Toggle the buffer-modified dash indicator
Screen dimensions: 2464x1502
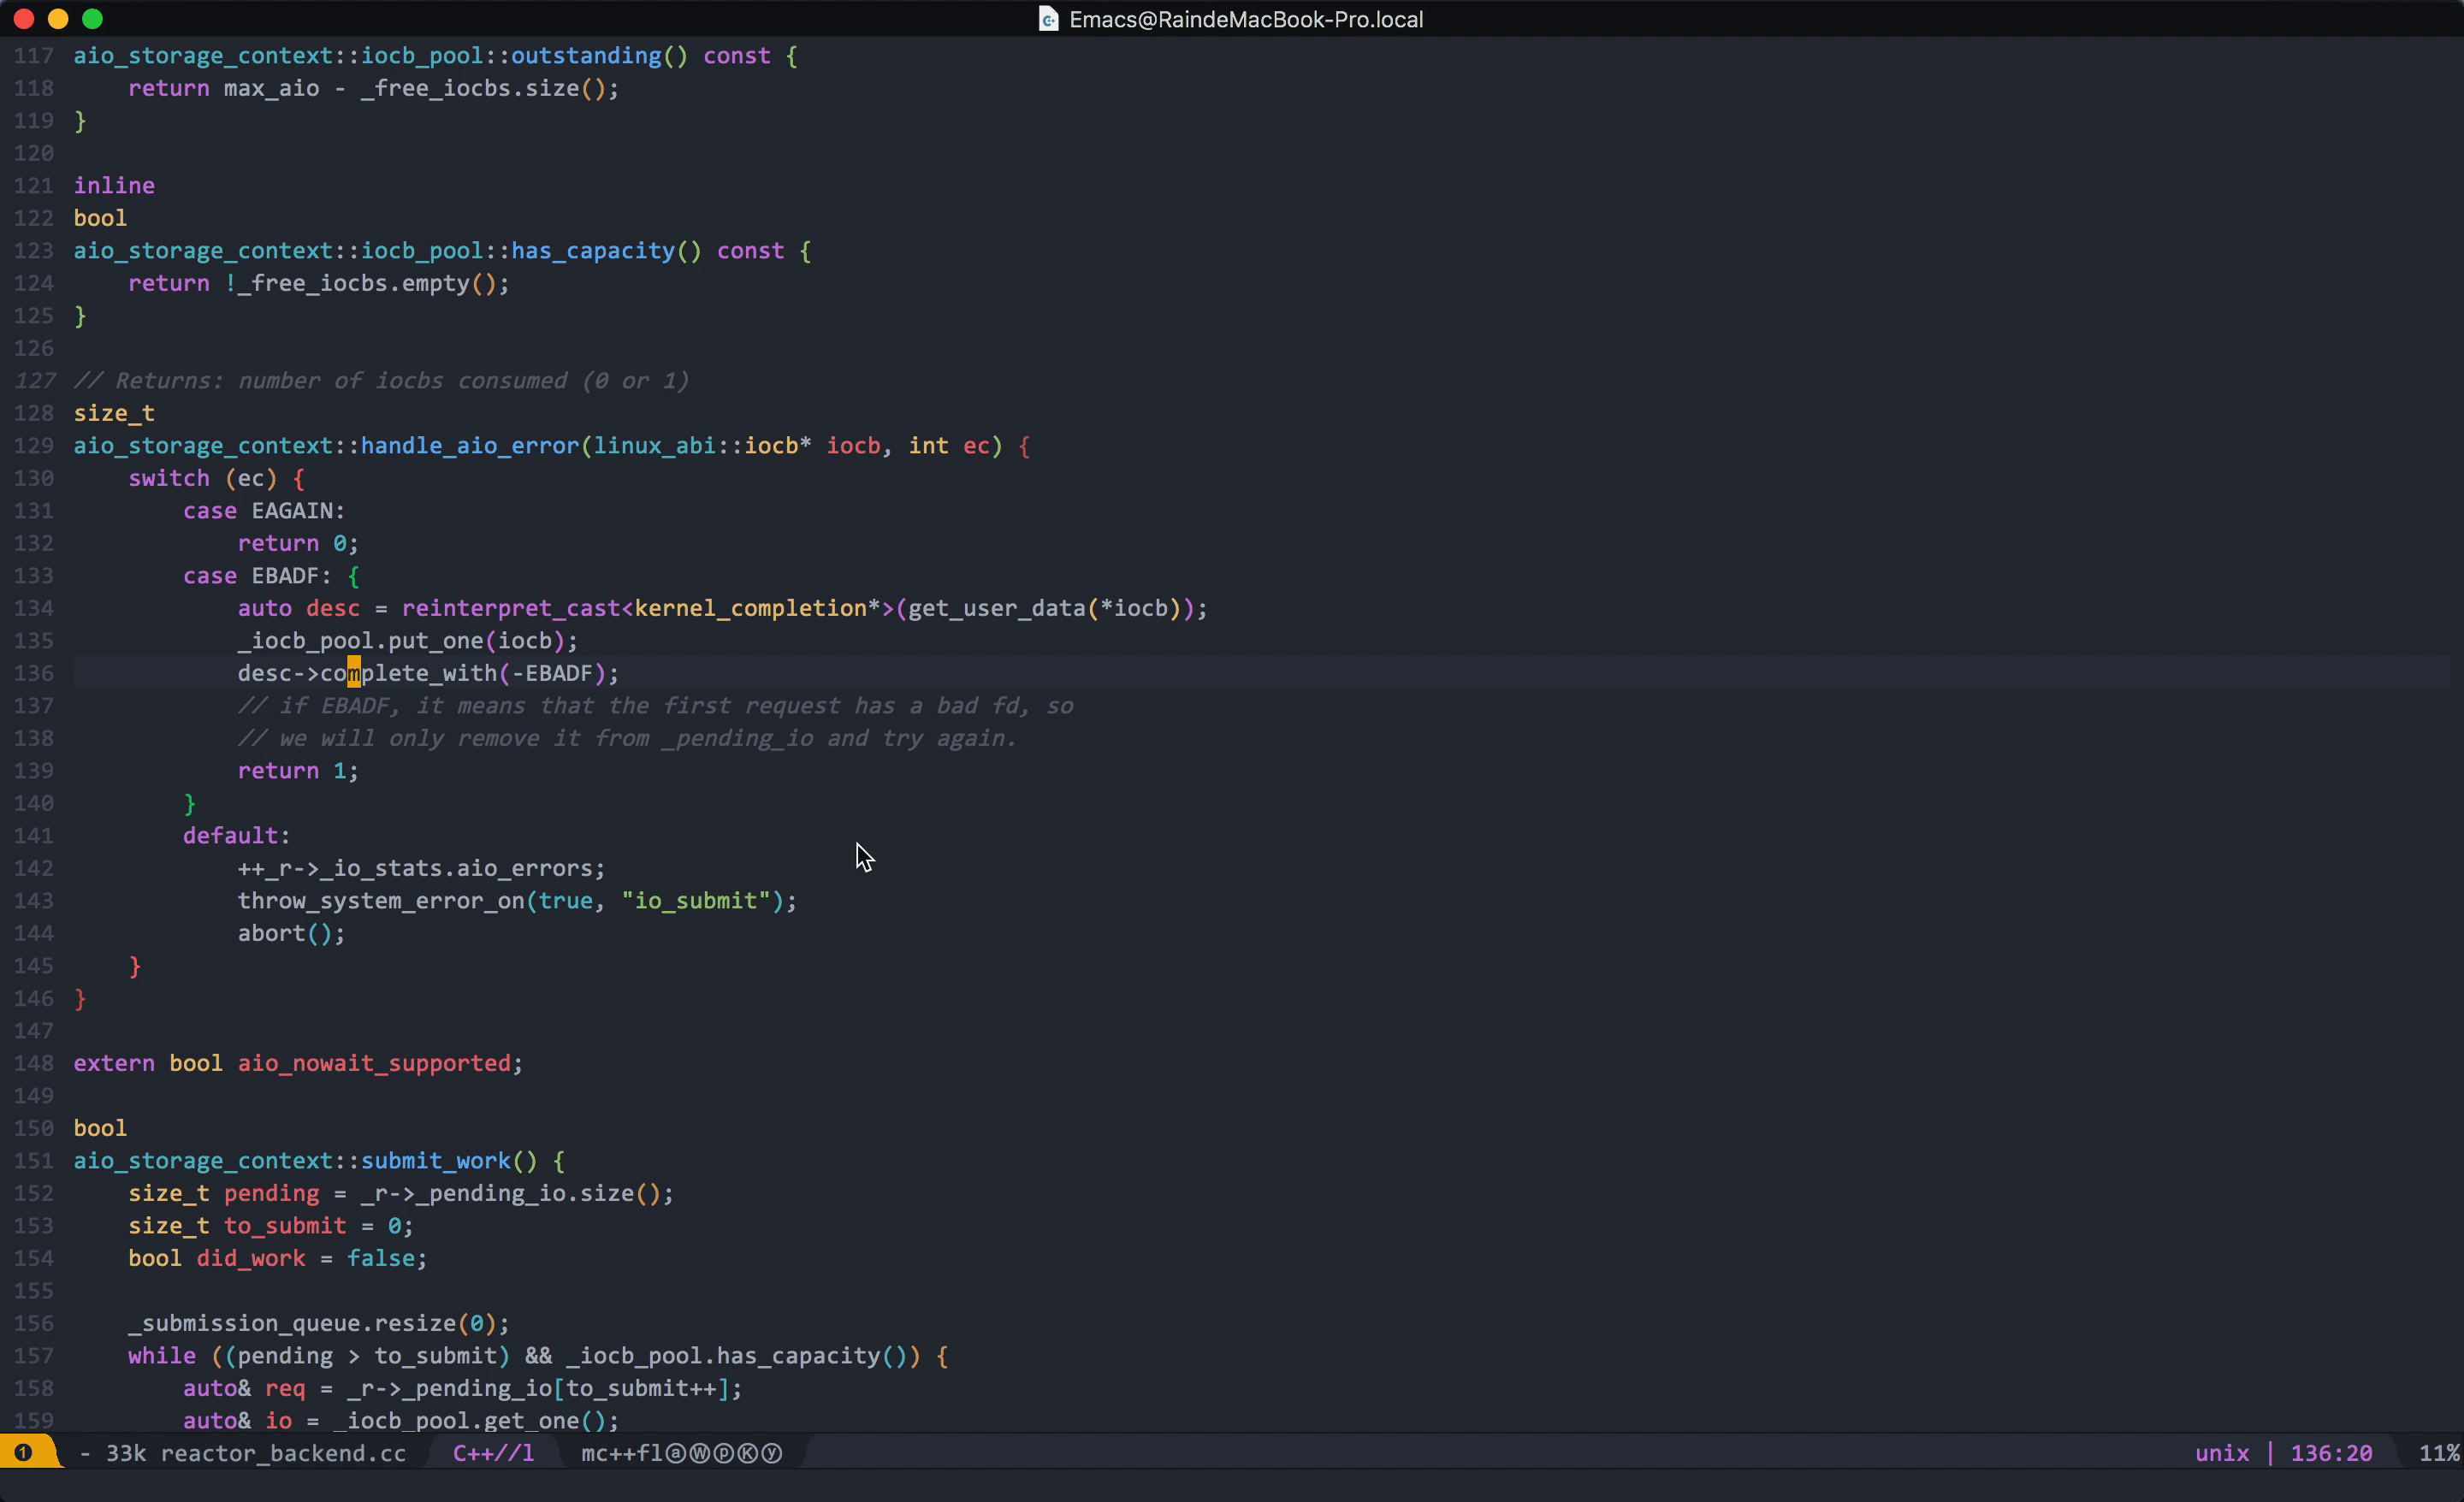[x=86, y=1453]
